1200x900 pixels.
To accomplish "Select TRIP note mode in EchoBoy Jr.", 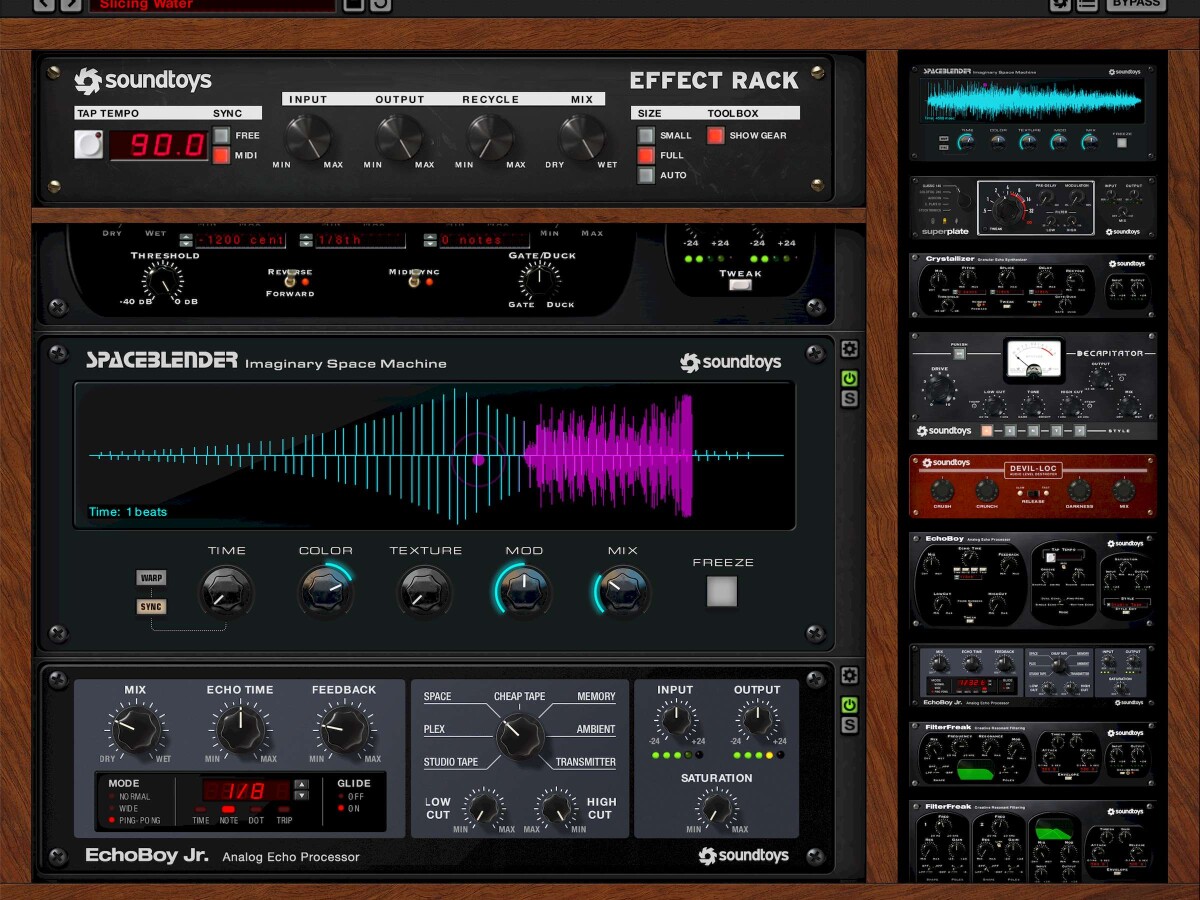I will click(x=284, y=809).
